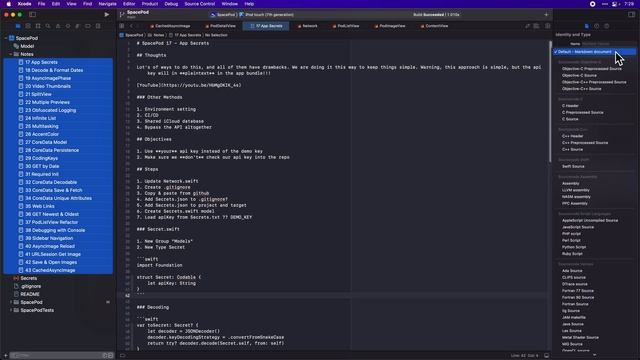Select Python Script file type
Screen dimensions: 640x360
[574, 247]
